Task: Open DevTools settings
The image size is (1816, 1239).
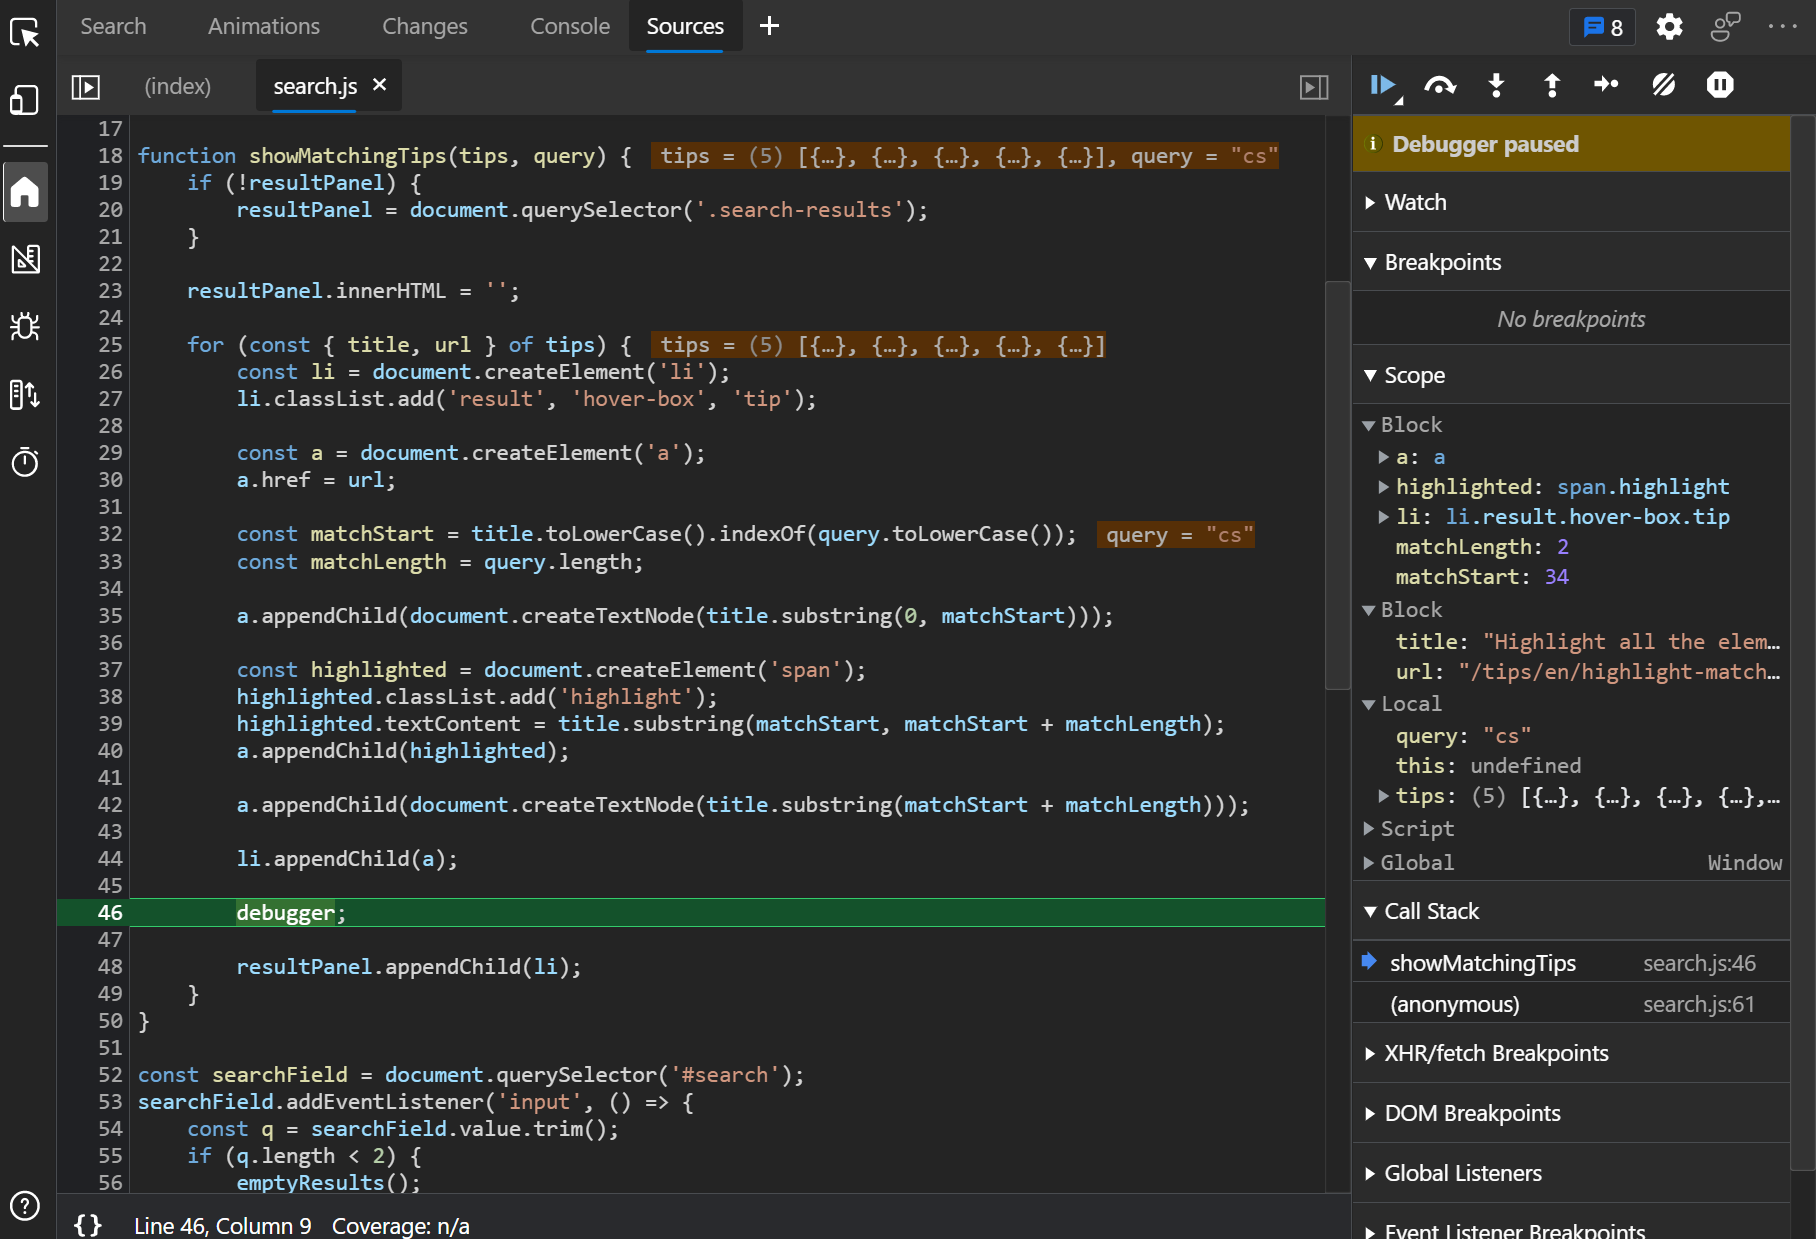Action: pos(1669,27)
